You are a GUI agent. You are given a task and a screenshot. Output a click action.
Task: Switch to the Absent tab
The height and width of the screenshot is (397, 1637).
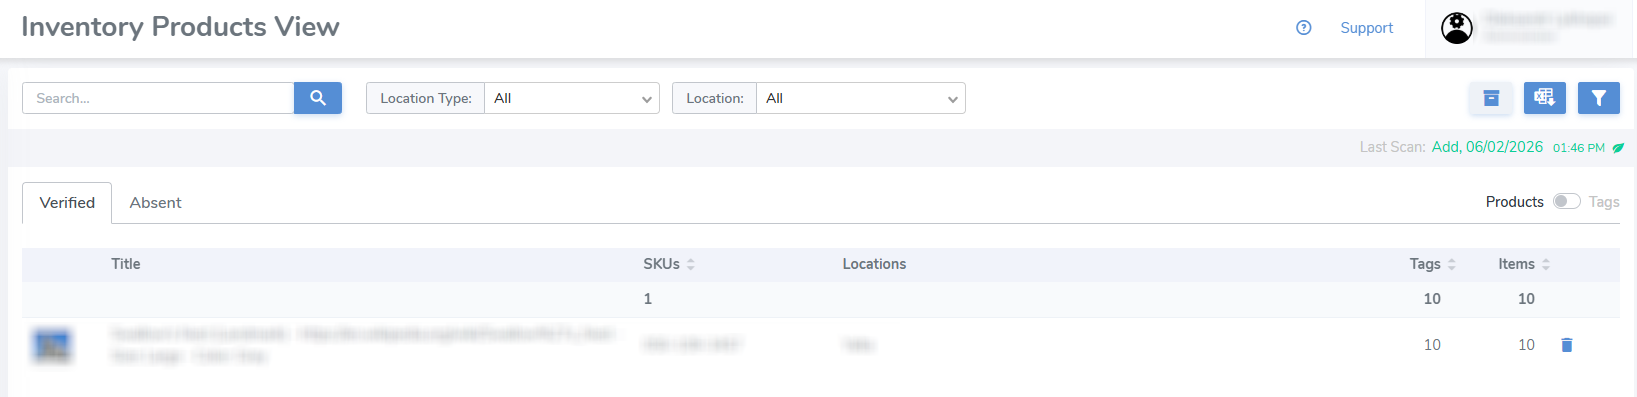tap(156, 203)
